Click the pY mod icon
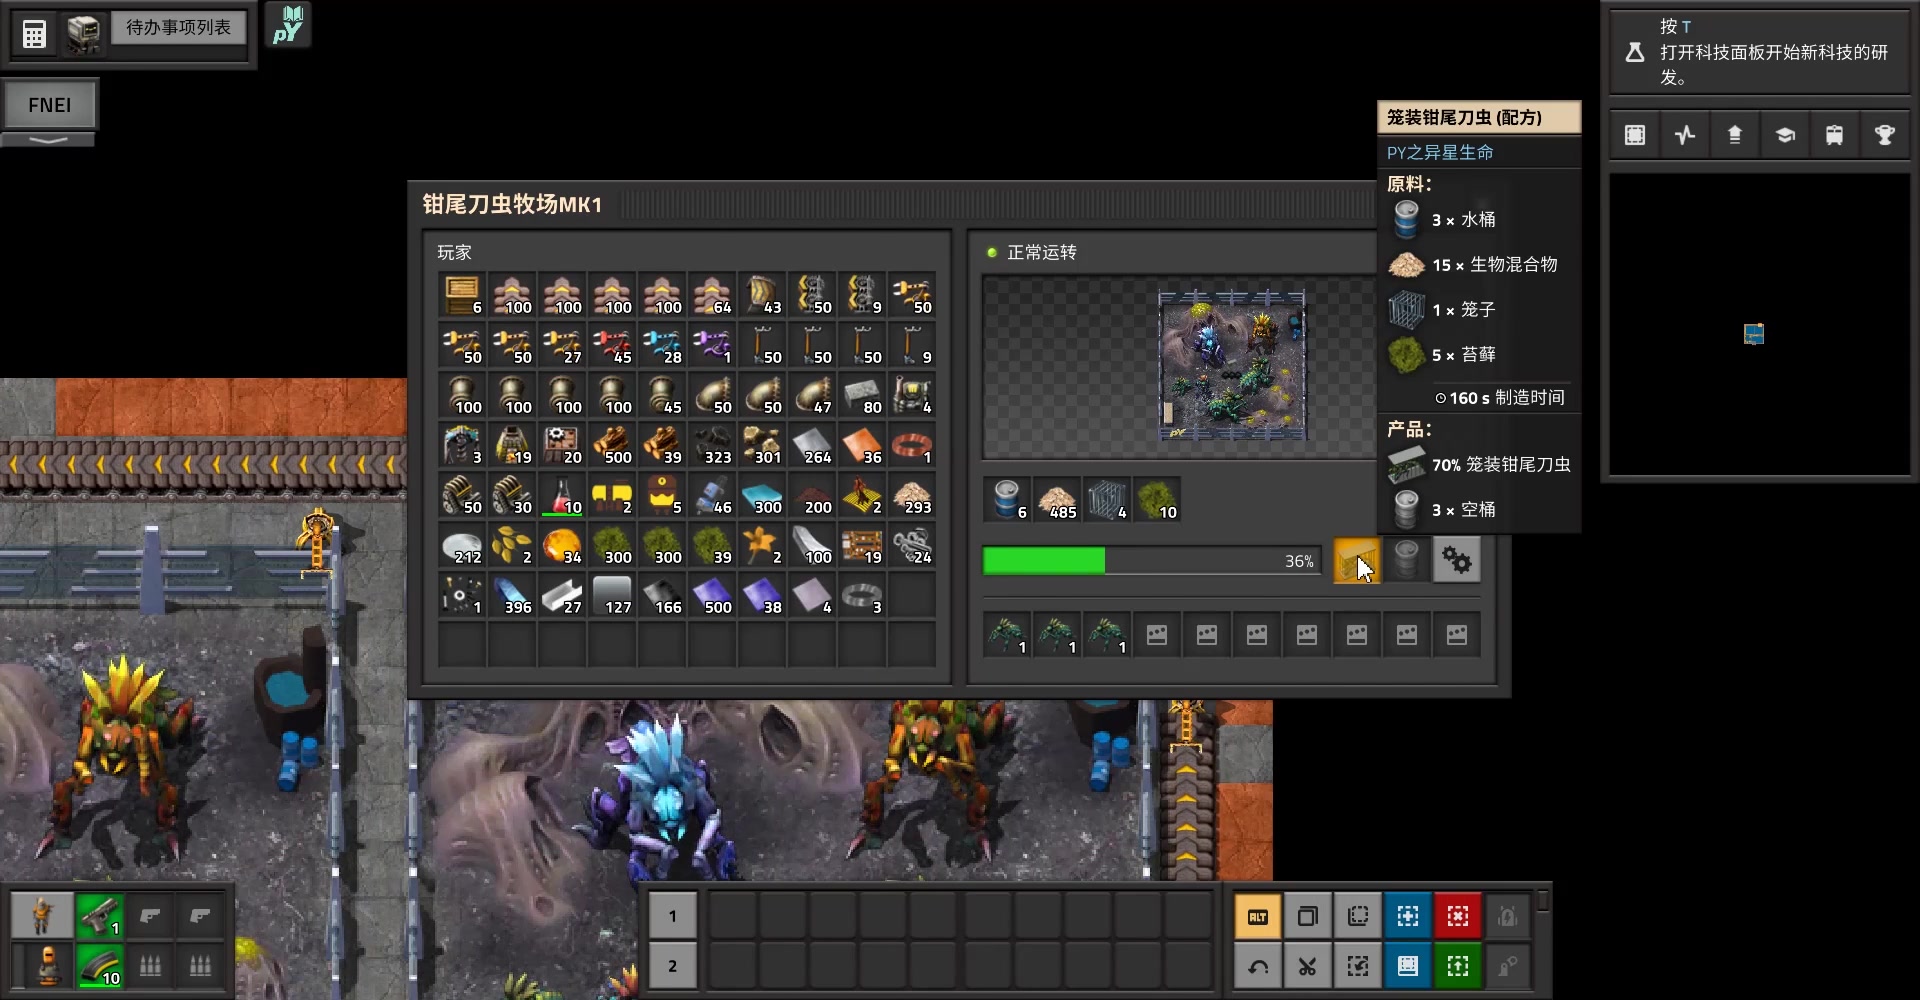1920x1000 pixels. tap(288, 26)
